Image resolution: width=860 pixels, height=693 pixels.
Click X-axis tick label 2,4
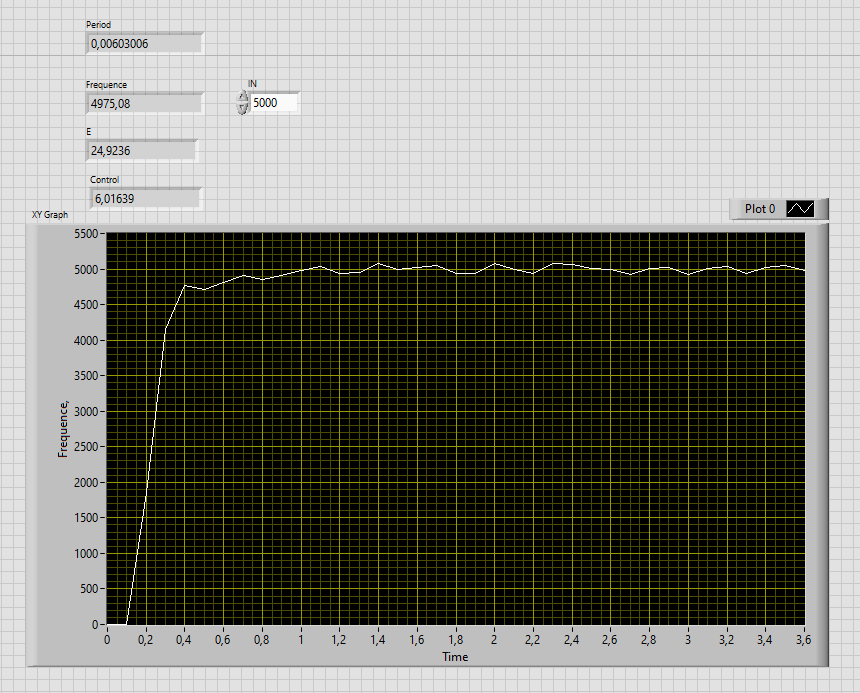tap(572, 640)
